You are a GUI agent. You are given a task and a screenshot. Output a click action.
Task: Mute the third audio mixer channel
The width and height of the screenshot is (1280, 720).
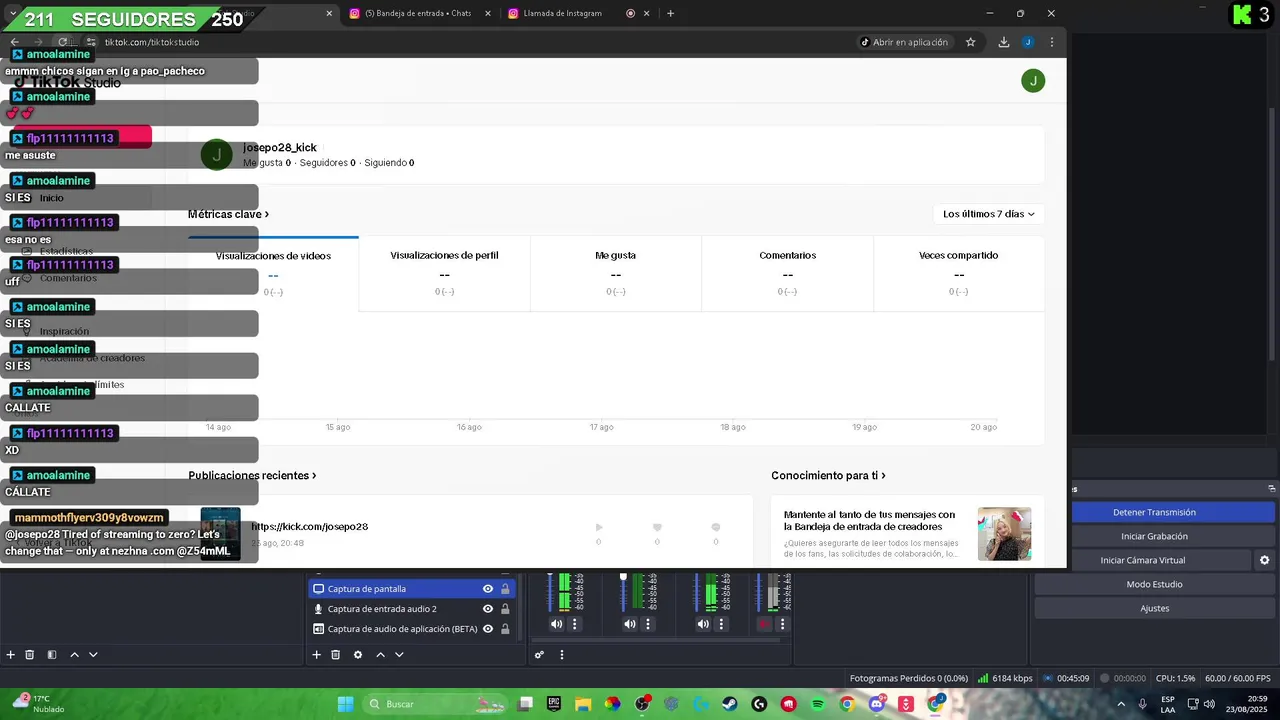(x=703, y=624)
